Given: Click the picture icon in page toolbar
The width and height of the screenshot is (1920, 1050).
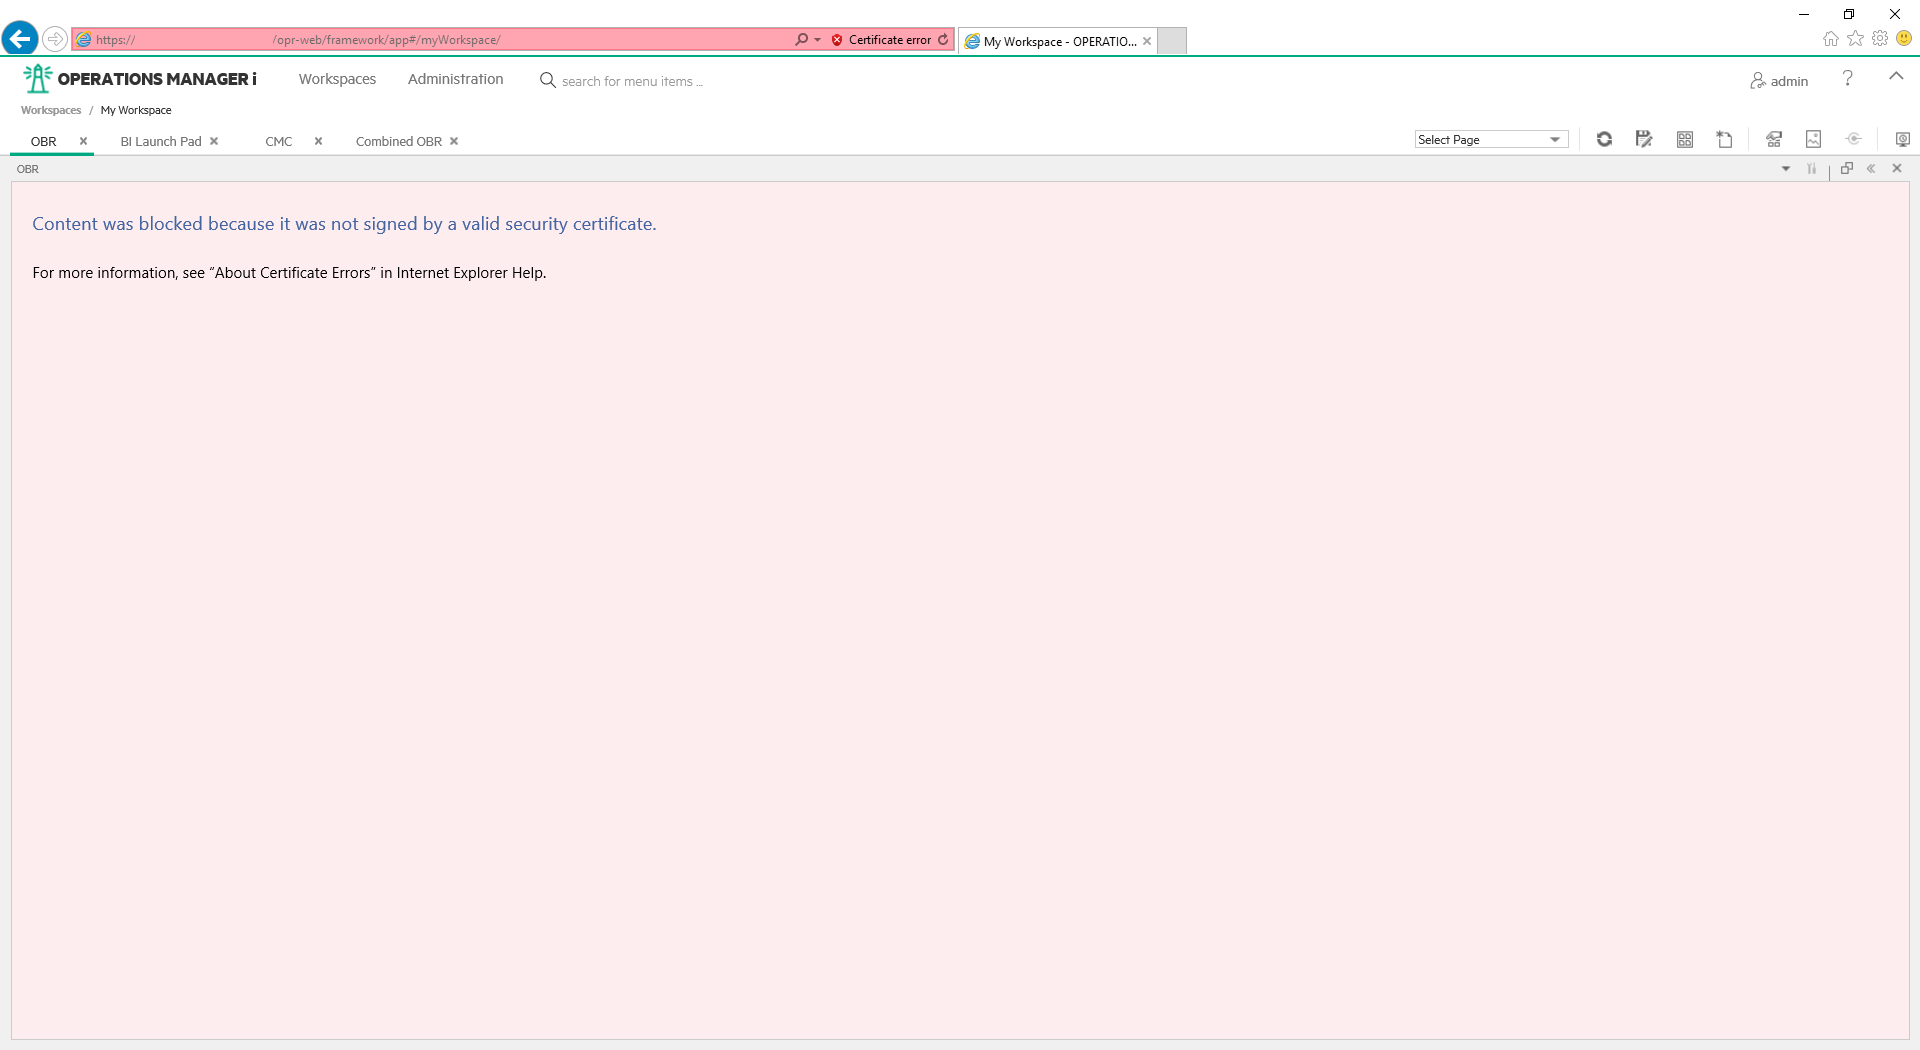Looking at the screenshot, I should click(x=1813, y=139).
